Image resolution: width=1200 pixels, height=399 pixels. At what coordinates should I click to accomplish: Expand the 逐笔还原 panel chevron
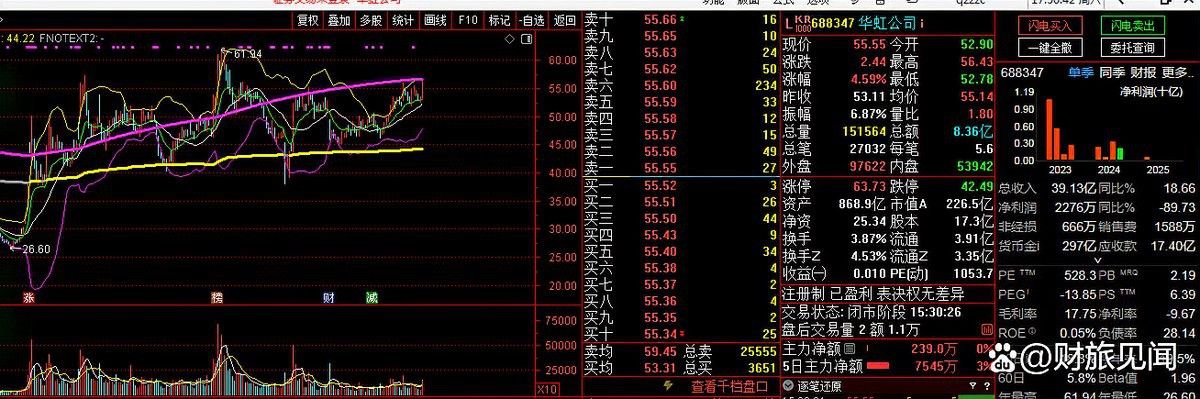(788, 386)
